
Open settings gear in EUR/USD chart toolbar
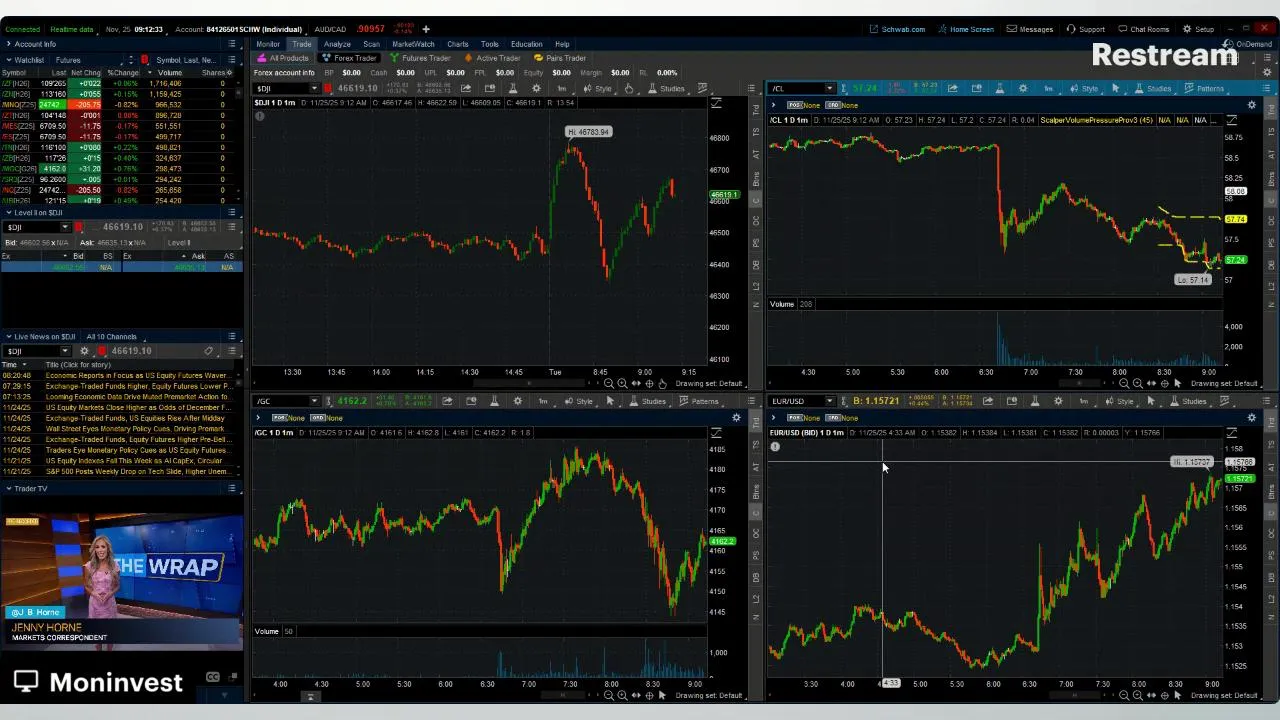1059,401
